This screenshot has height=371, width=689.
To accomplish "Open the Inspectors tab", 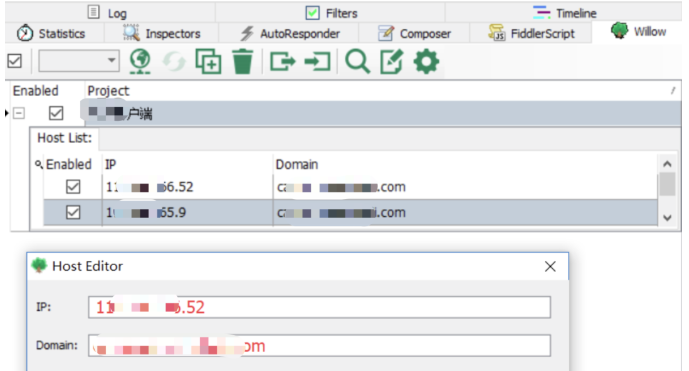I will tap(161, 33).
